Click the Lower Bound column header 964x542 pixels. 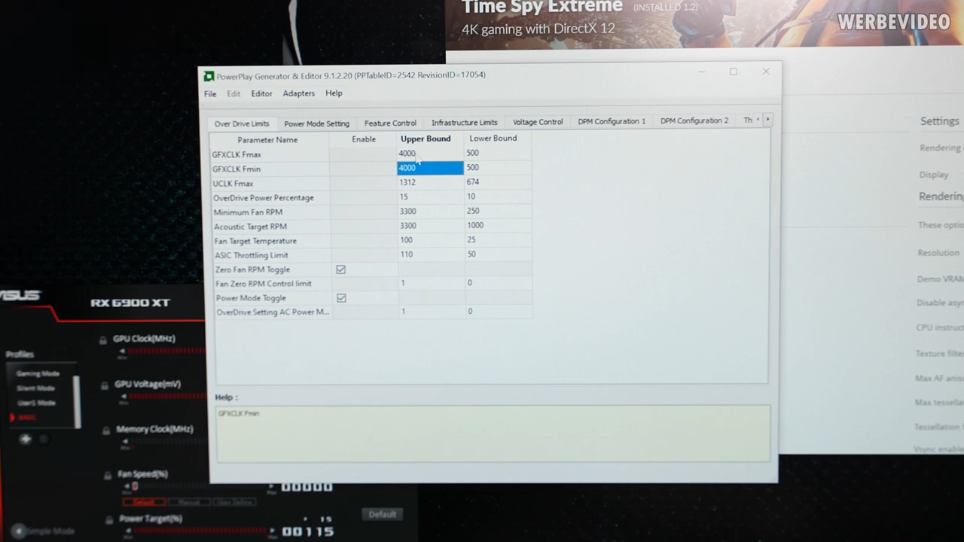tap(493, 138)
